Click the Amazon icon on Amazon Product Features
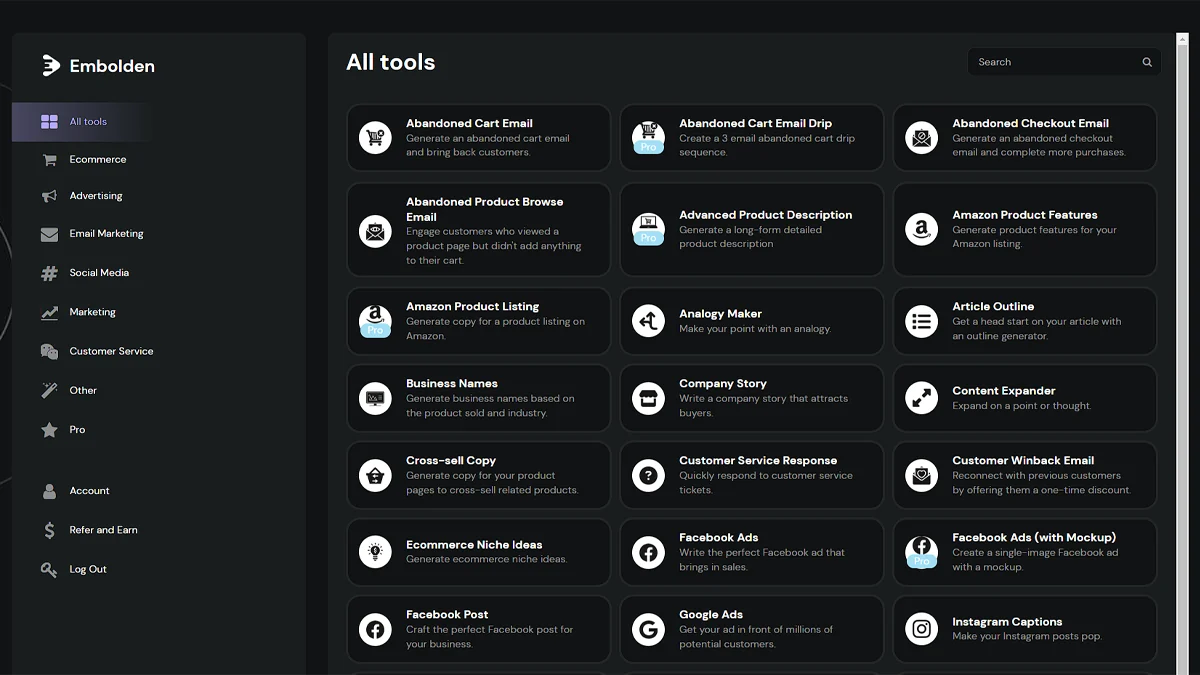The width and height of the screenshot is (1200, 675). 921,230
